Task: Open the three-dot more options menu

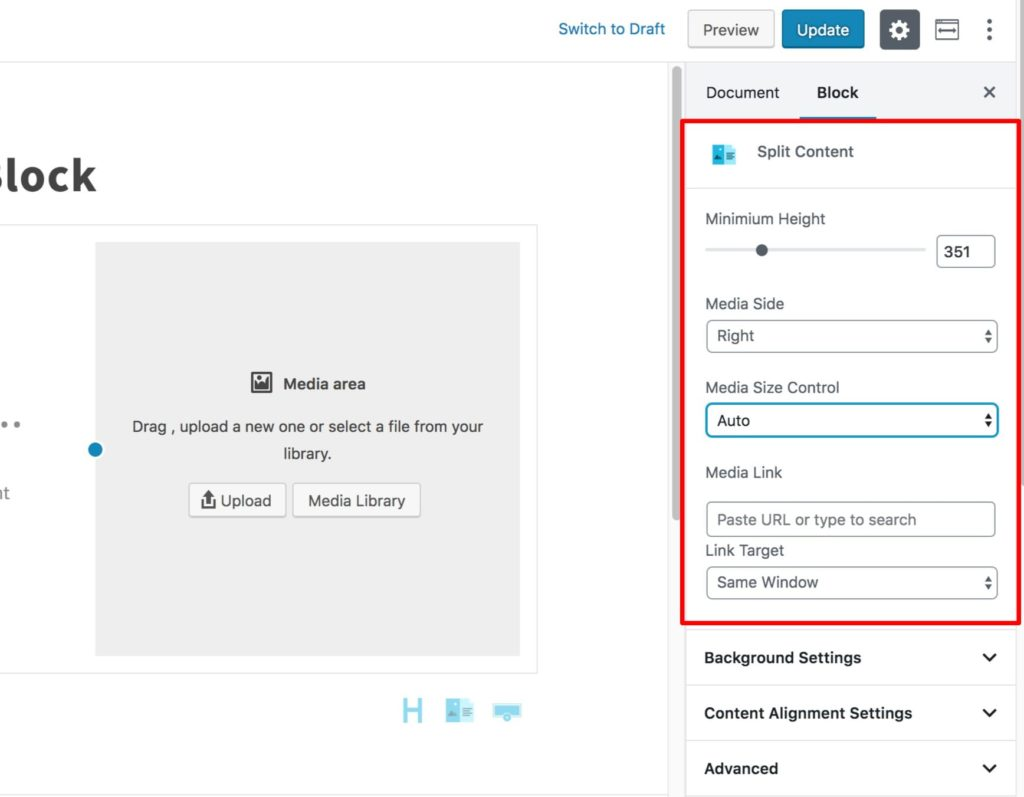Action: click(x=989, y=30)
